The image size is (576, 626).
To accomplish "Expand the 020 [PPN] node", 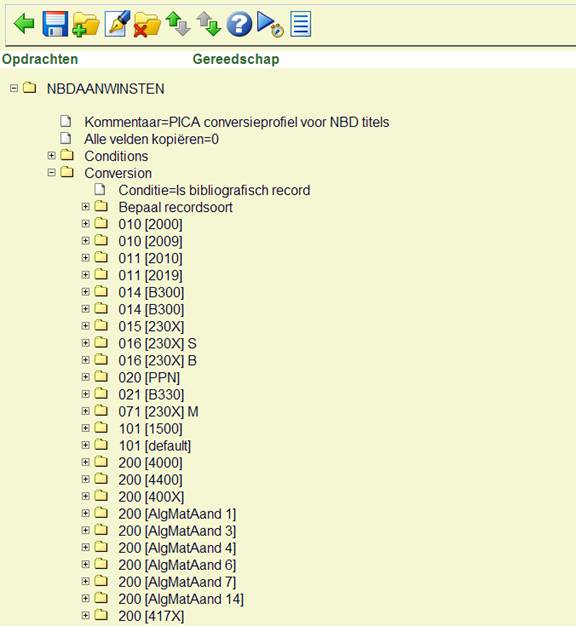I will pos(85,377).
